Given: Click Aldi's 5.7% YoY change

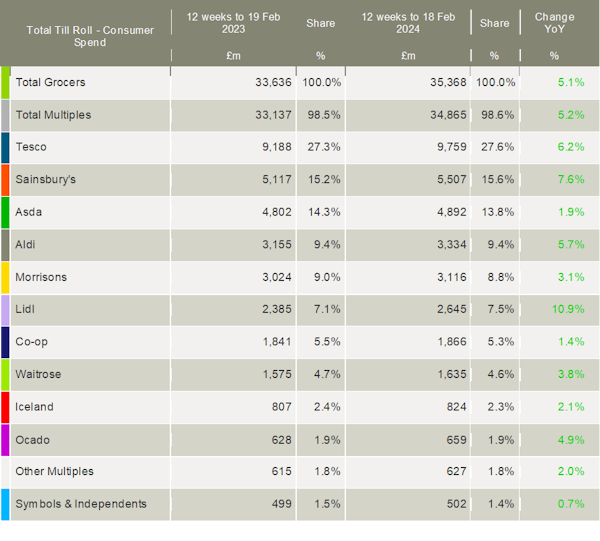Looking at the screenshot, I should pos(571,244).
